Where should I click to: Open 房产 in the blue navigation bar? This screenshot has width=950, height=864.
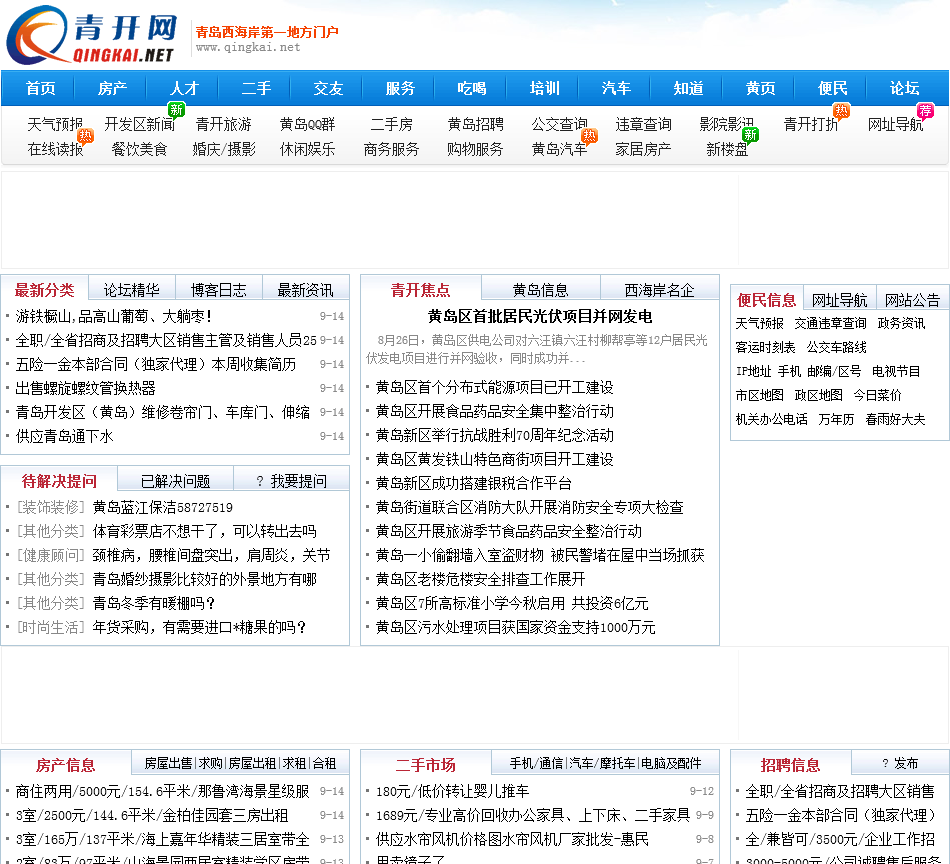pos(112,88)
